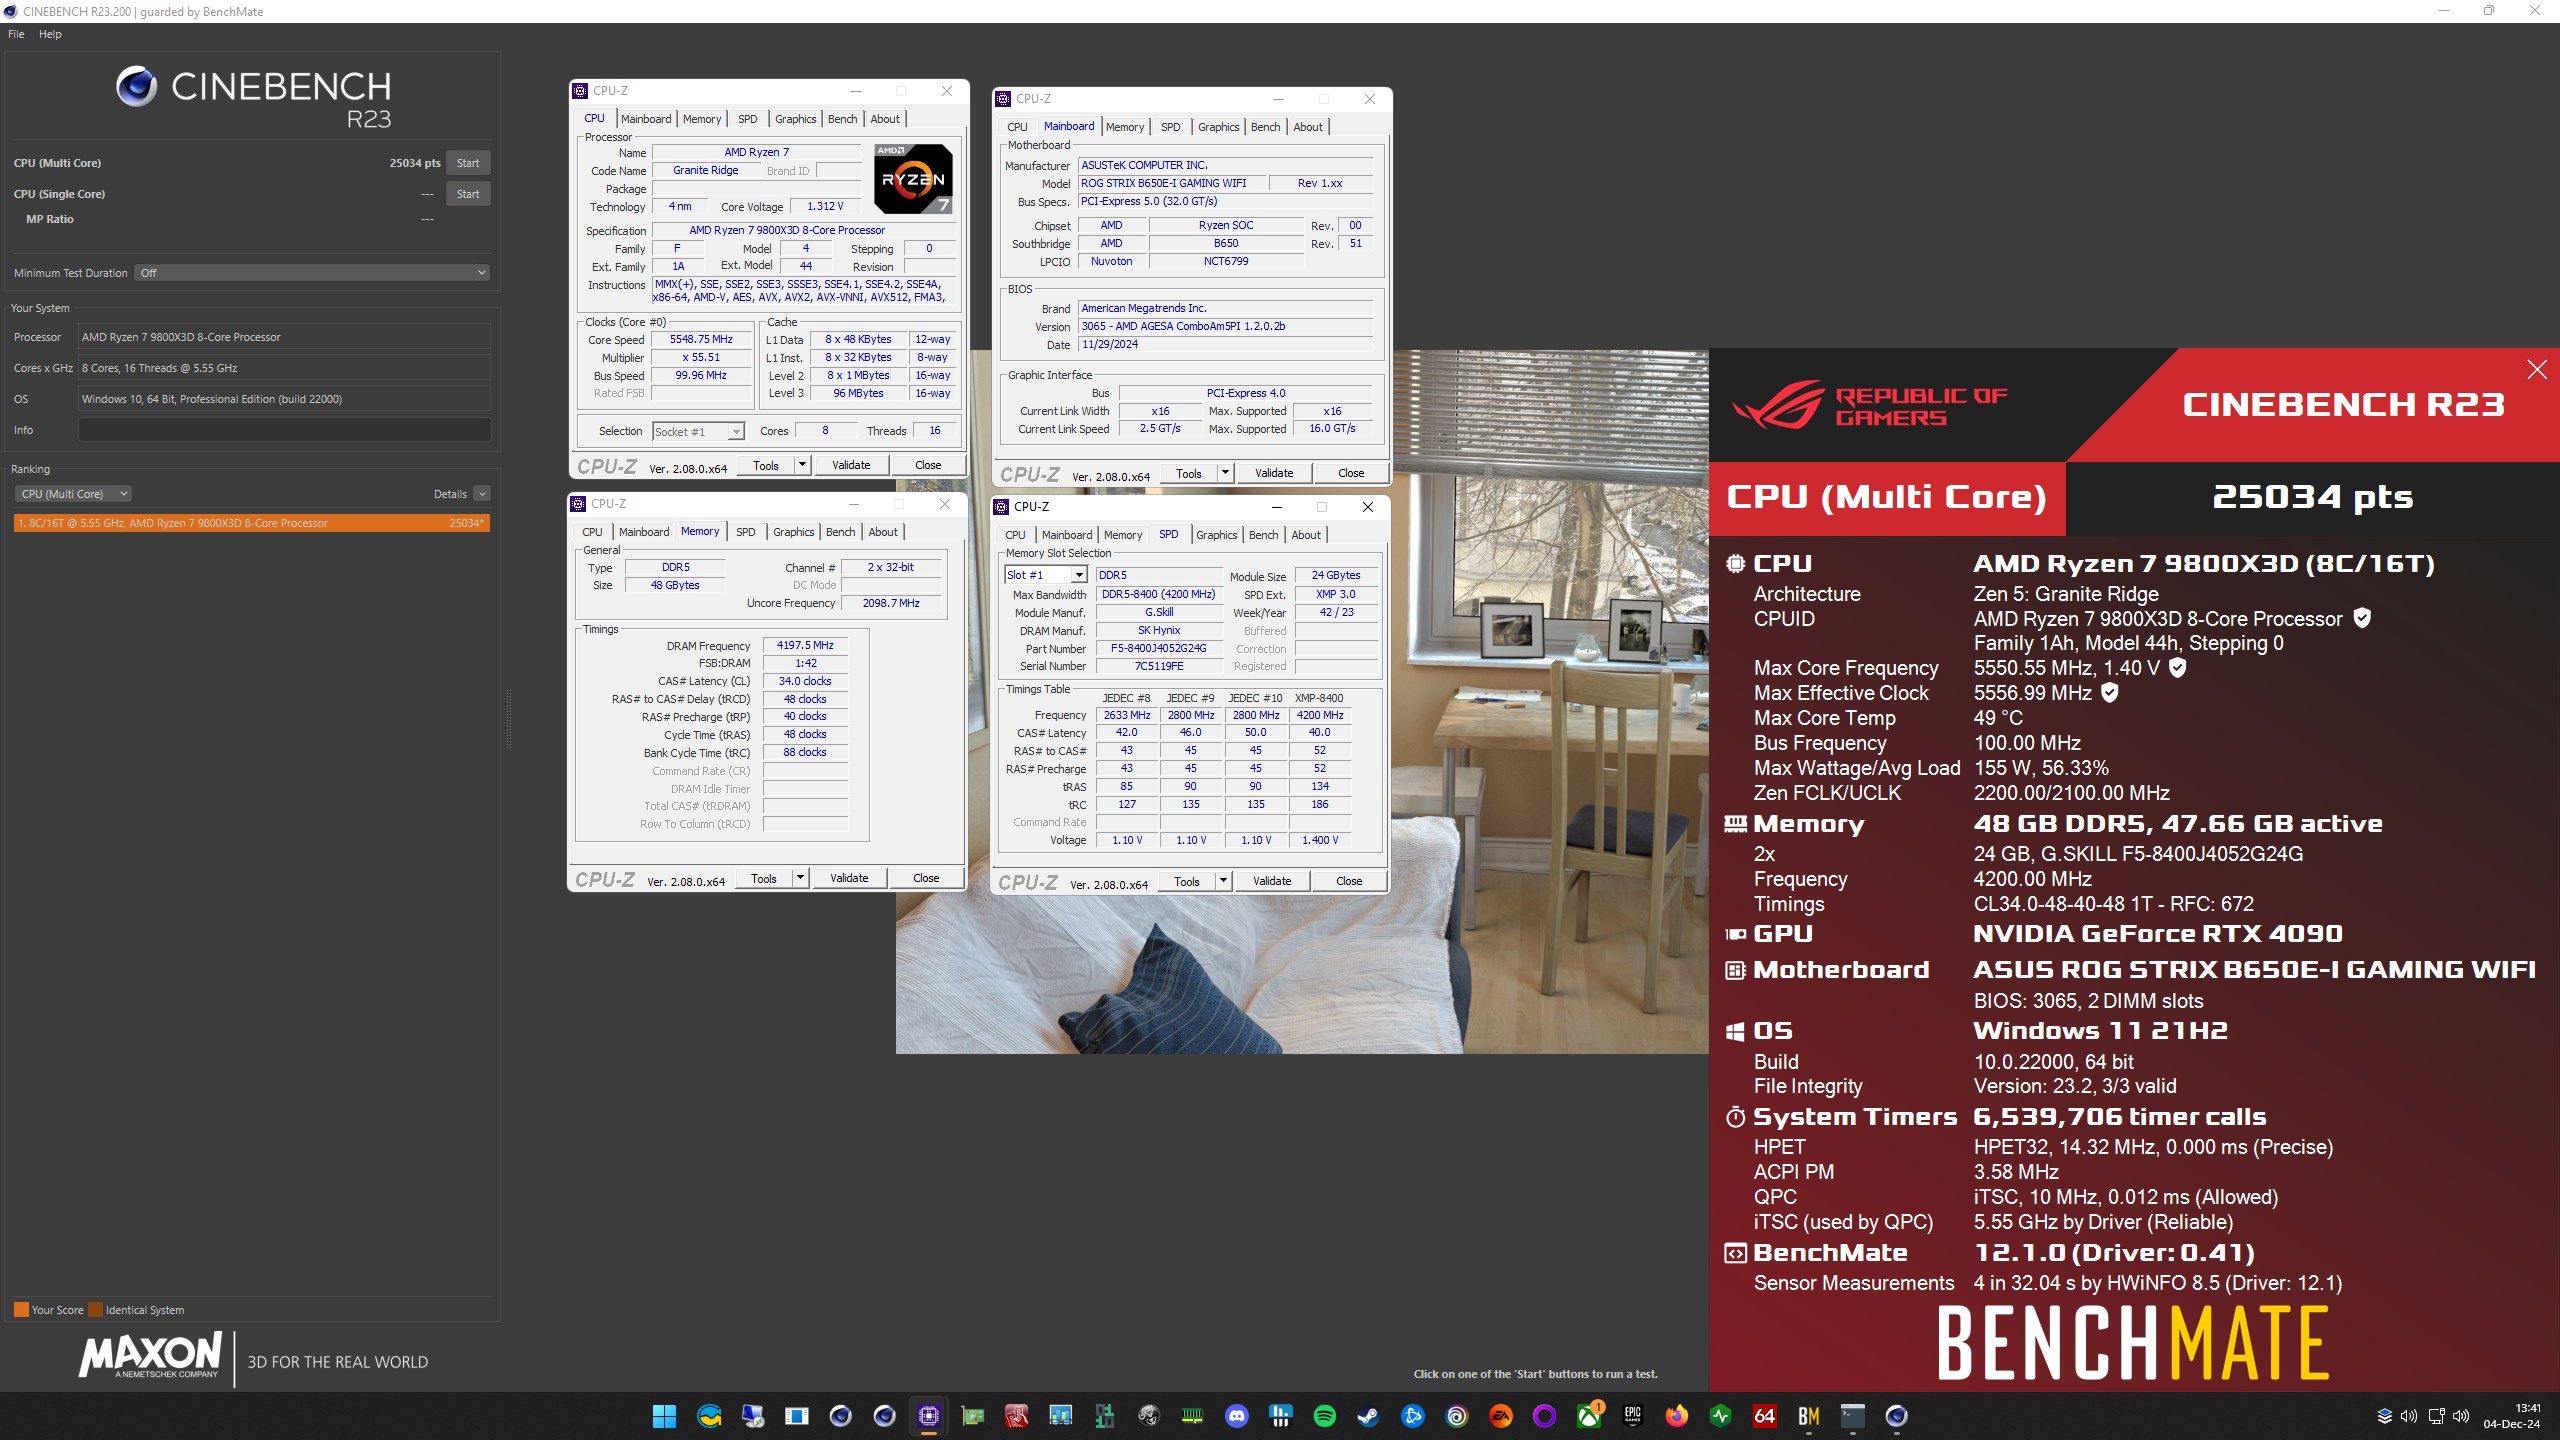Open the Ubisoft Connect taskbar icon
Screen dimensions: 2560x1440
(1456, 1416)
